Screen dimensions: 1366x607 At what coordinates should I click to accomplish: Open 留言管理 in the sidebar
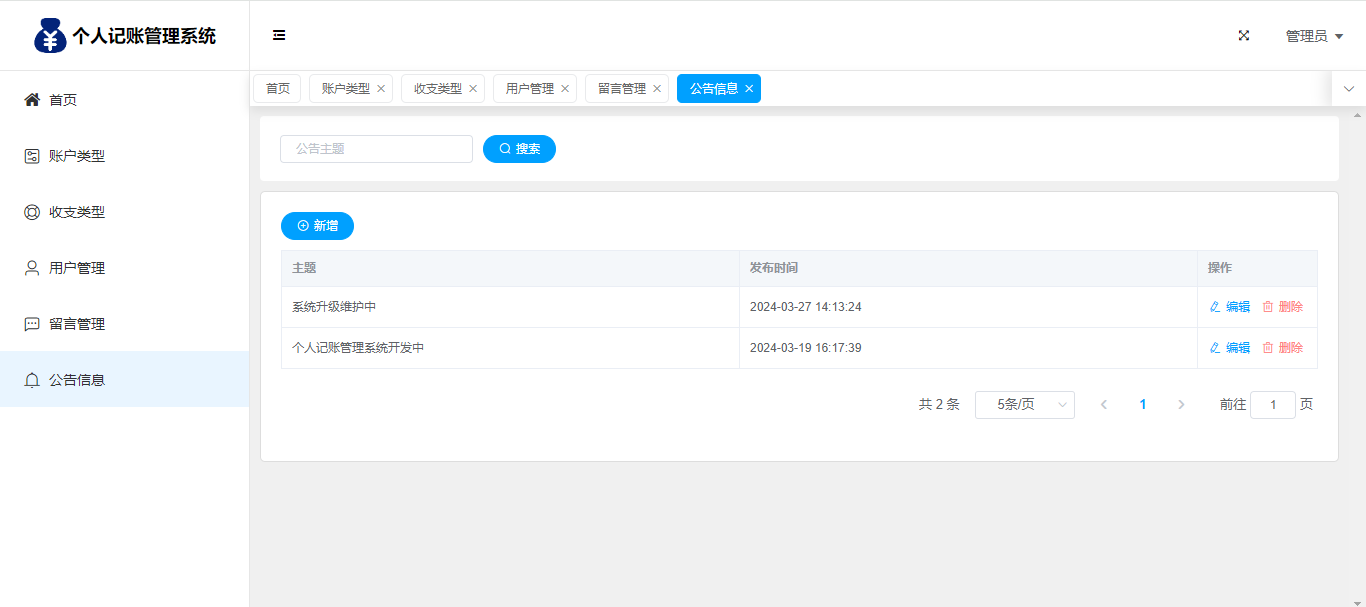[76, 324]
